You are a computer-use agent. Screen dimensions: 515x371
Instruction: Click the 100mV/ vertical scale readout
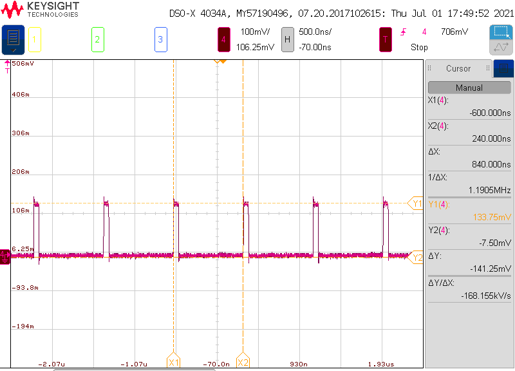pos(255,32)
